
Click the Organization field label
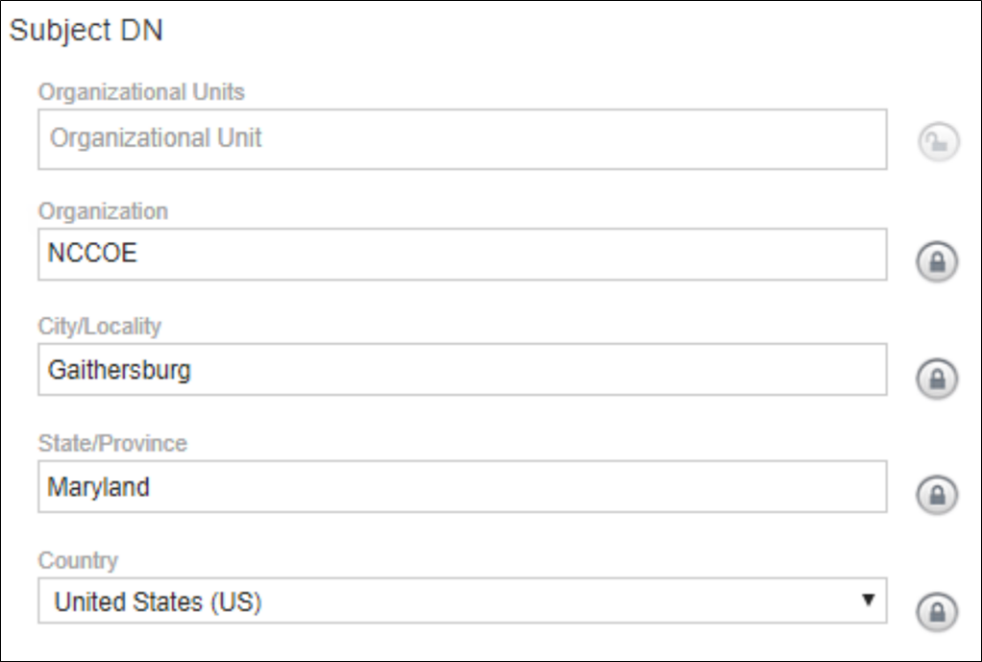[x=103, y=211]
